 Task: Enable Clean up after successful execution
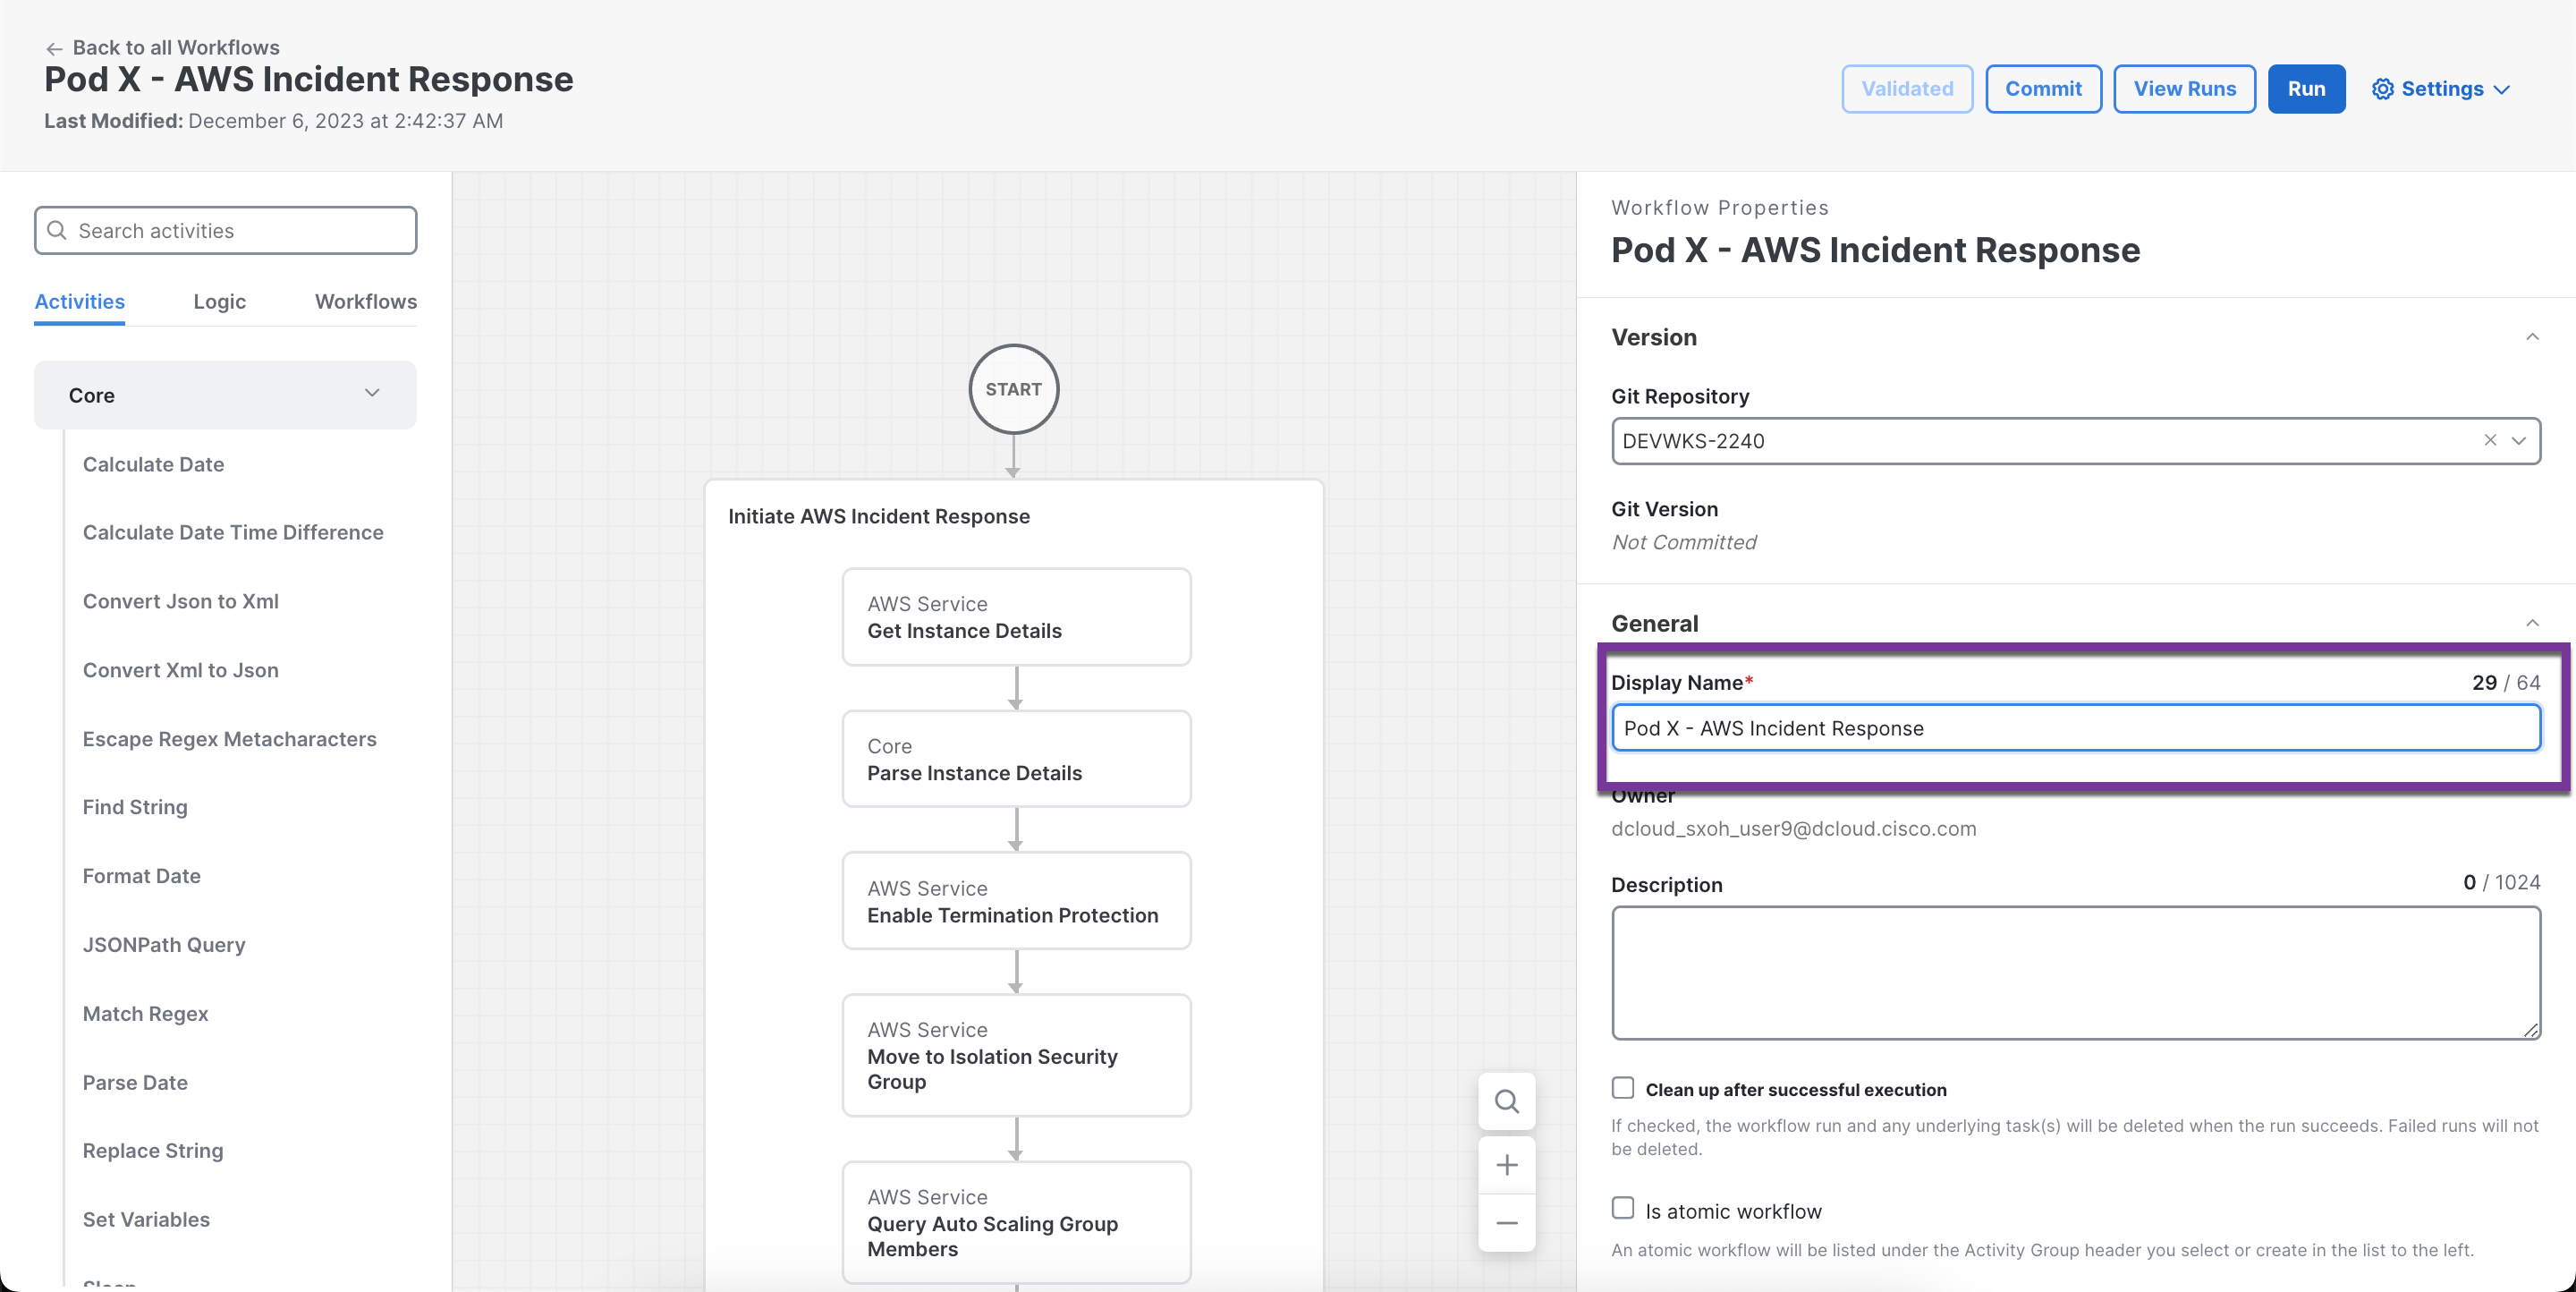1623,1088
